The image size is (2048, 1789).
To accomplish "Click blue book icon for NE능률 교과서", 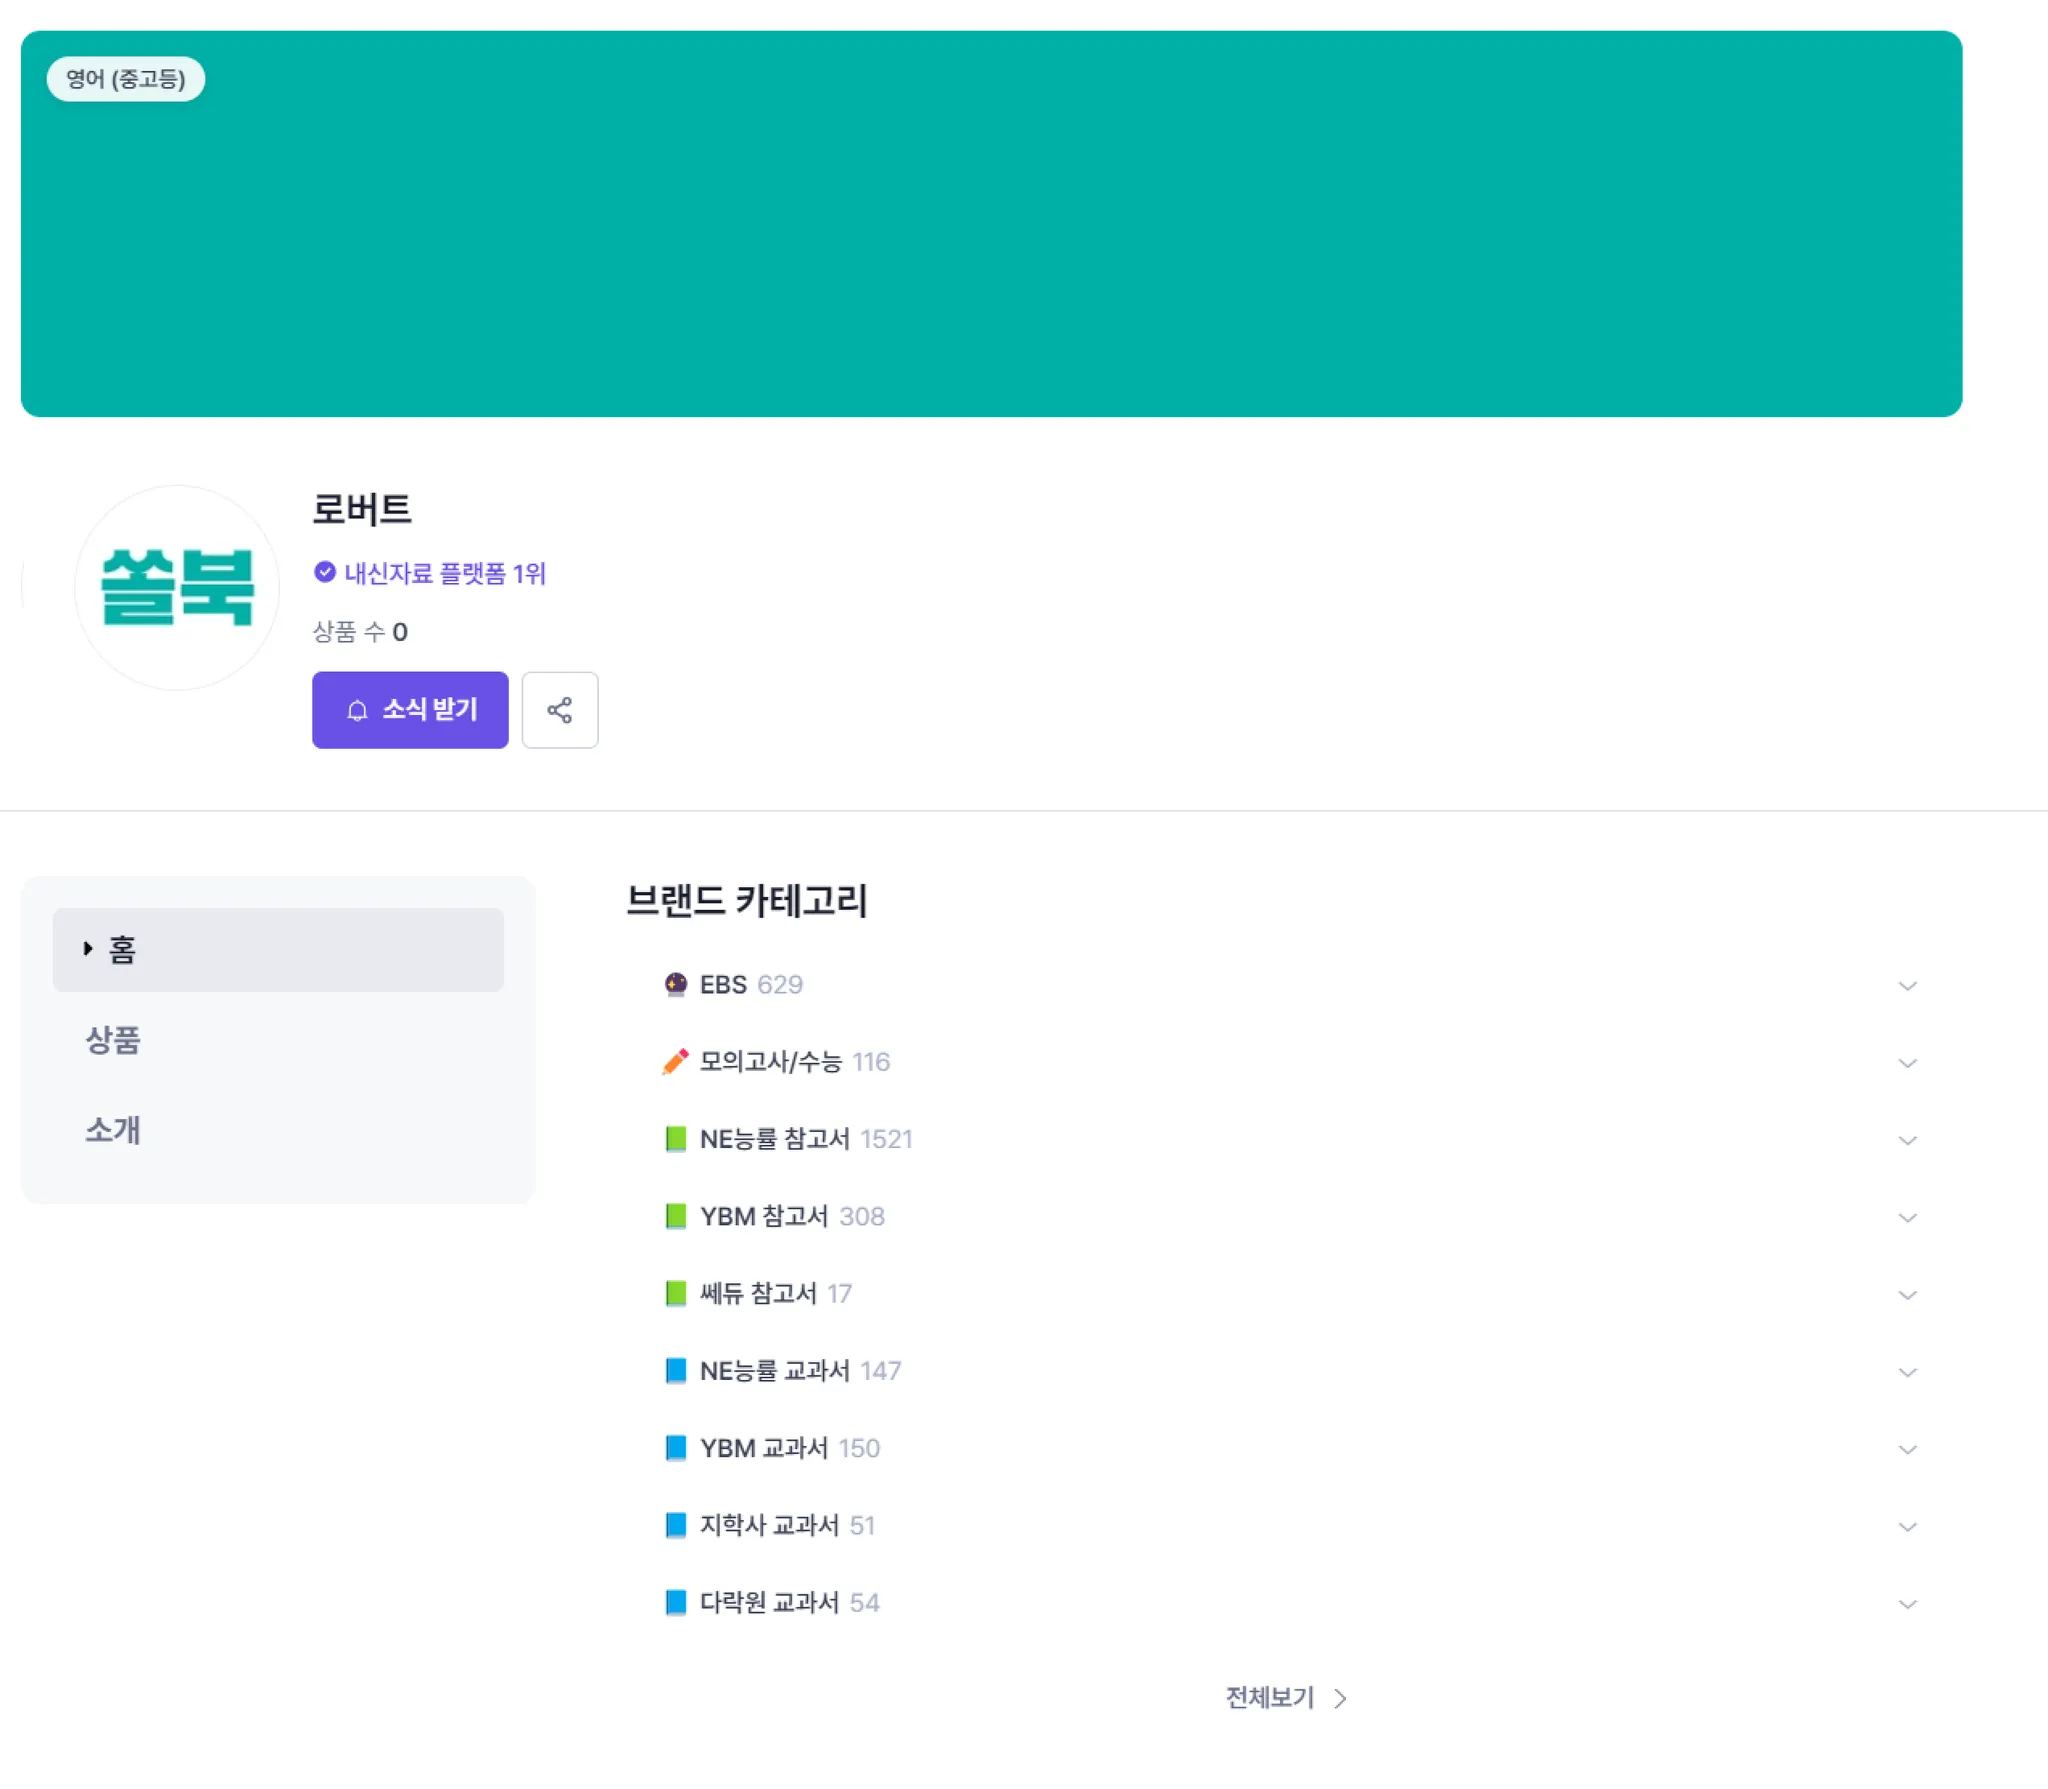I will (x=675, y=1371).
